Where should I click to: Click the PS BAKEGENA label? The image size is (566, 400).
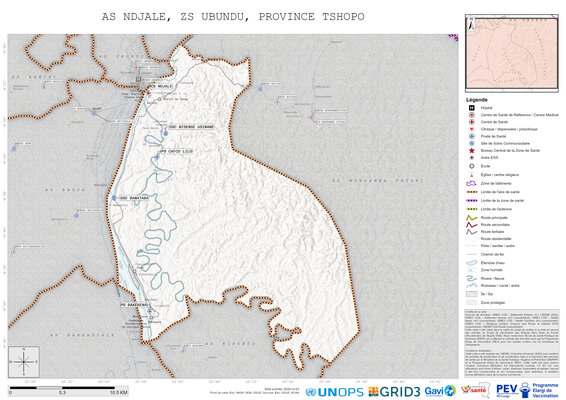pyautogui.click(x=133, y=305)
